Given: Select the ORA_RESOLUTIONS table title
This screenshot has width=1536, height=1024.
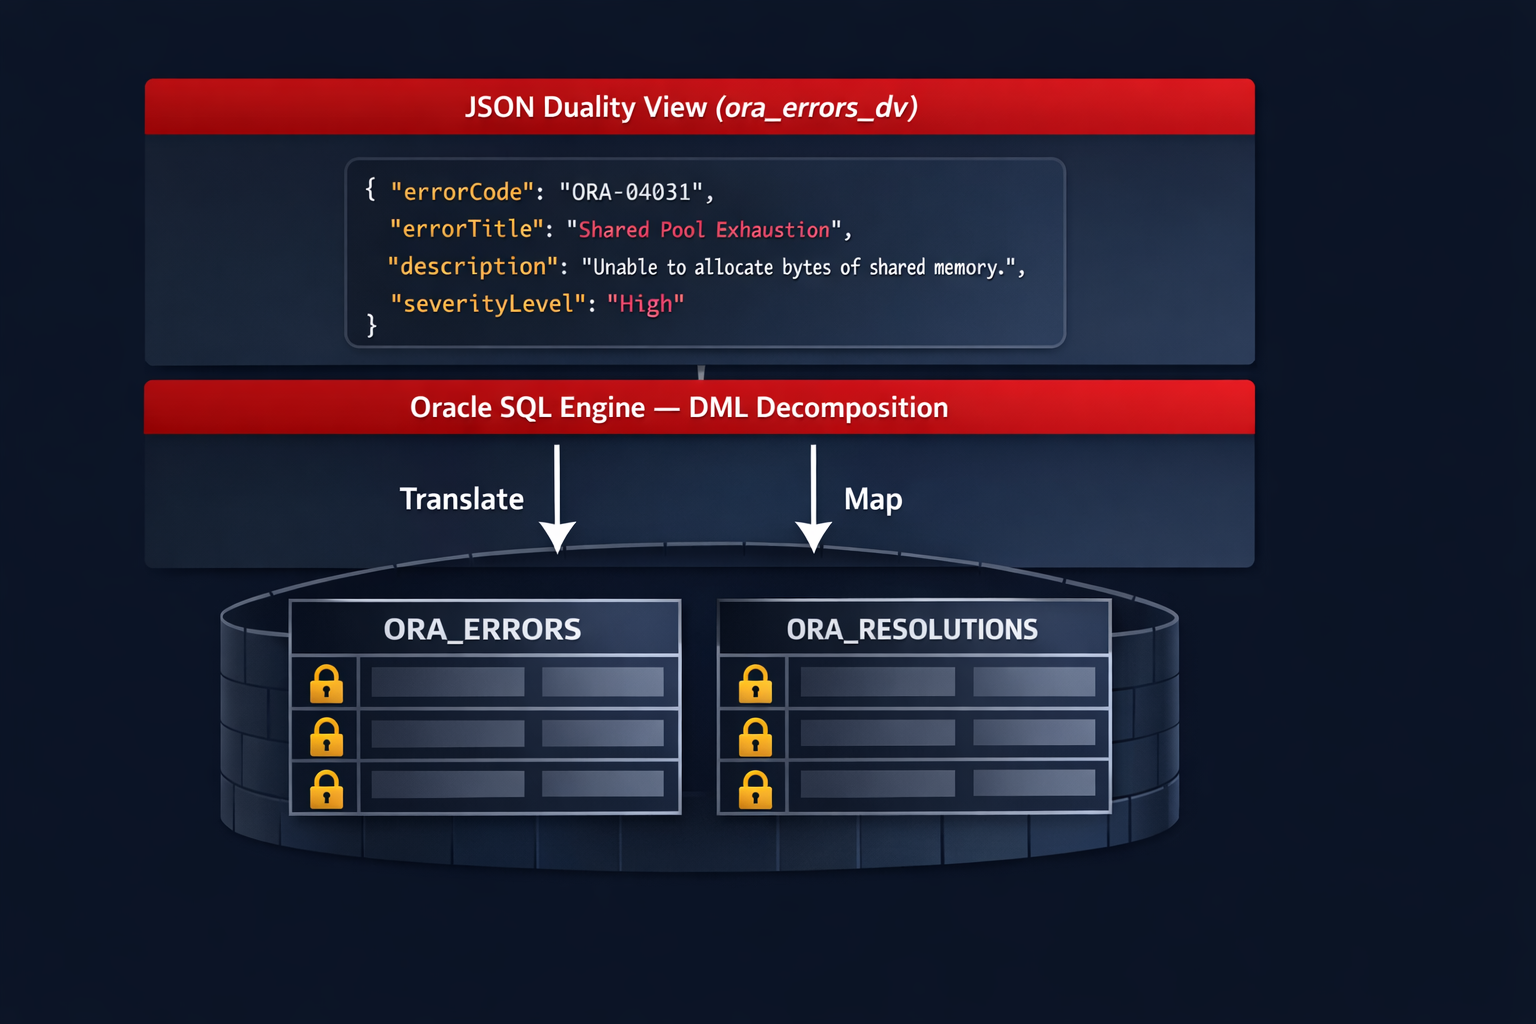Looking at the screenshot, I should [x=912, y=629].
